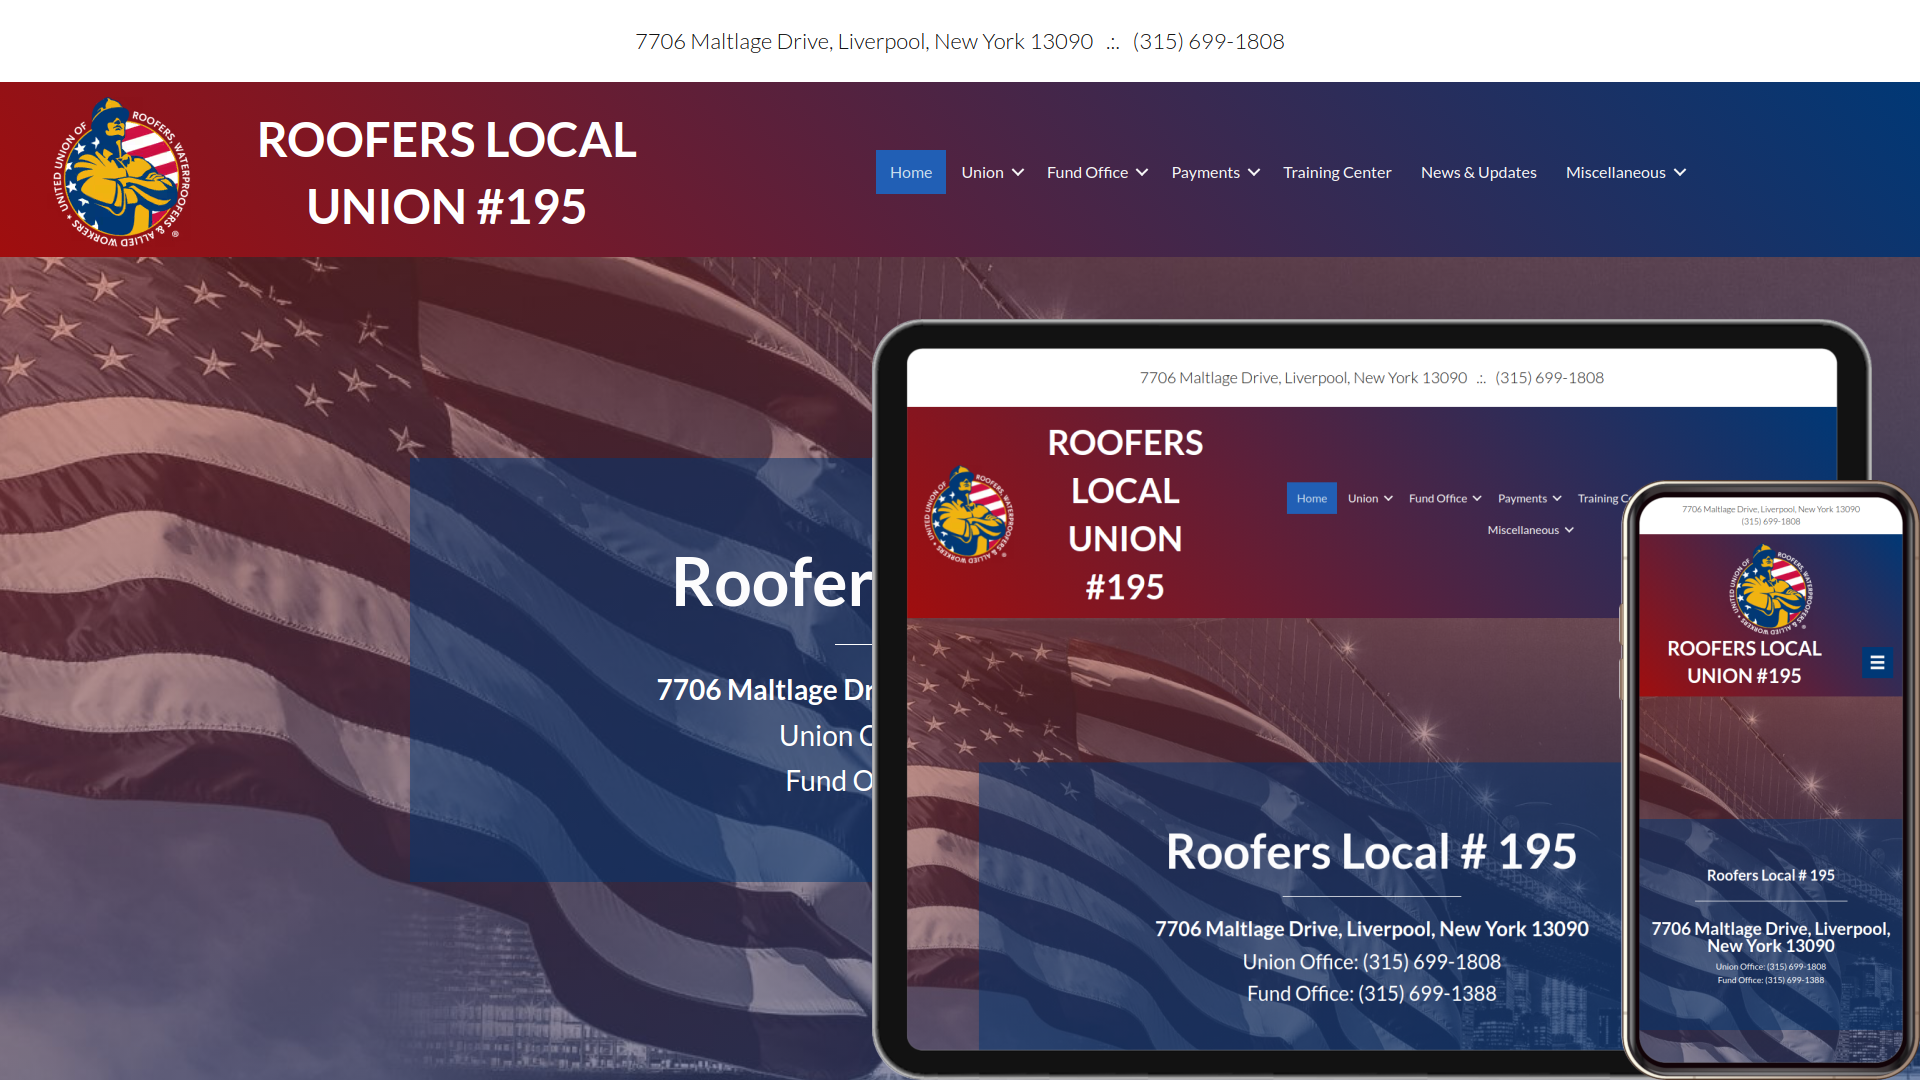Open the Home navigation item
This screenshot has height=1080, width=1920.
pos(911,172)
